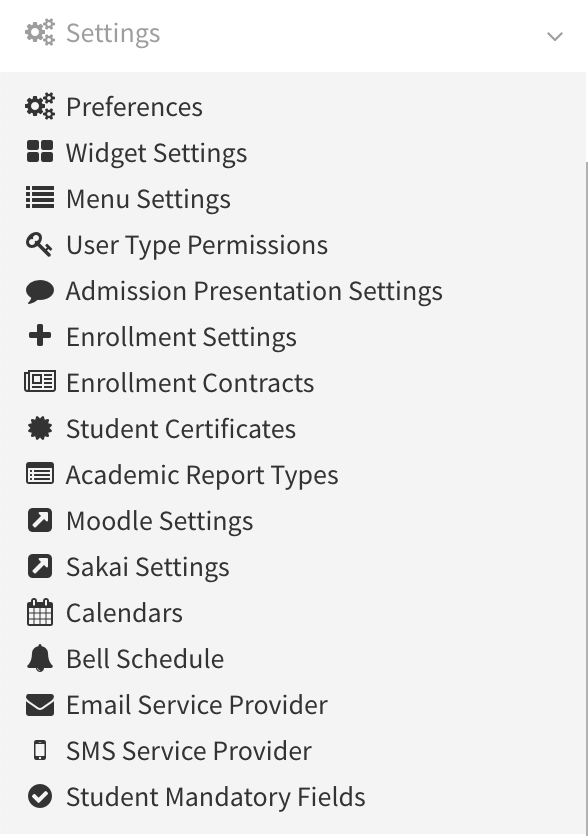Click the plus icon for Enrollment Settings

[40, 336]
